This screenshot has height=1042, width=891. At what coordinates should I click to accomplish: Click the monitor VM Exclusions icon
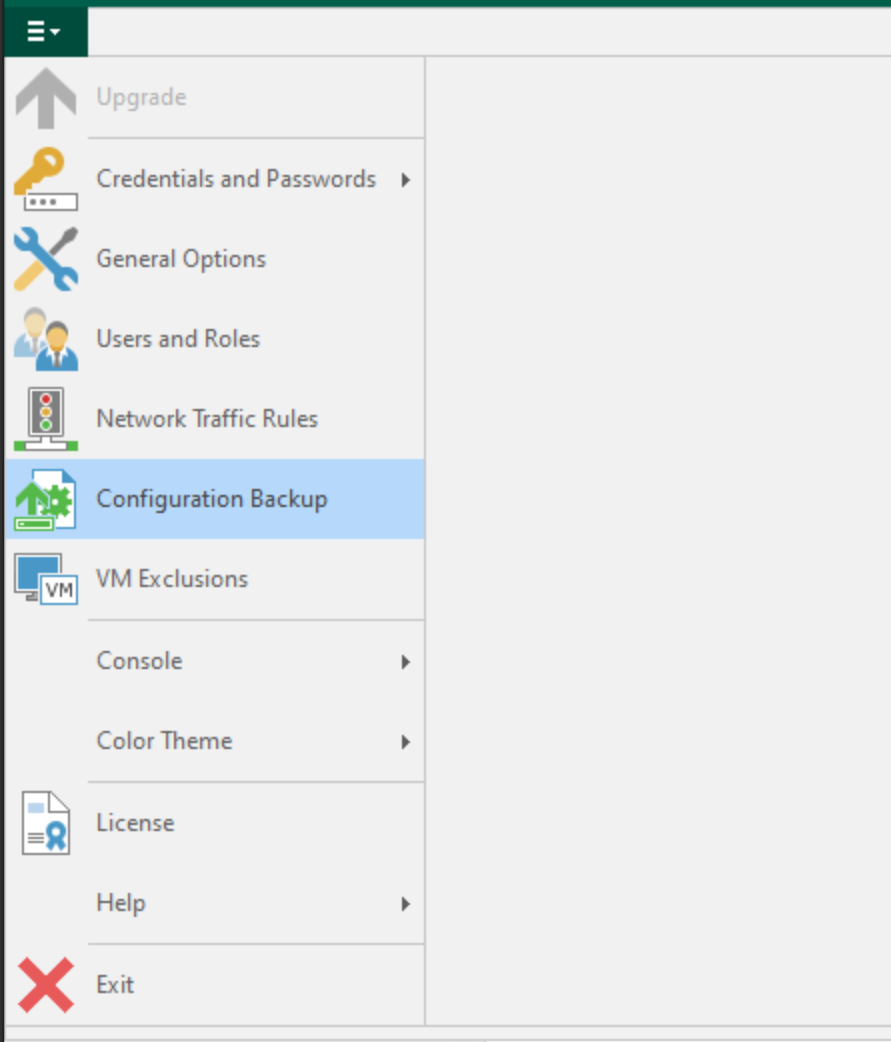tap(46, 579)
